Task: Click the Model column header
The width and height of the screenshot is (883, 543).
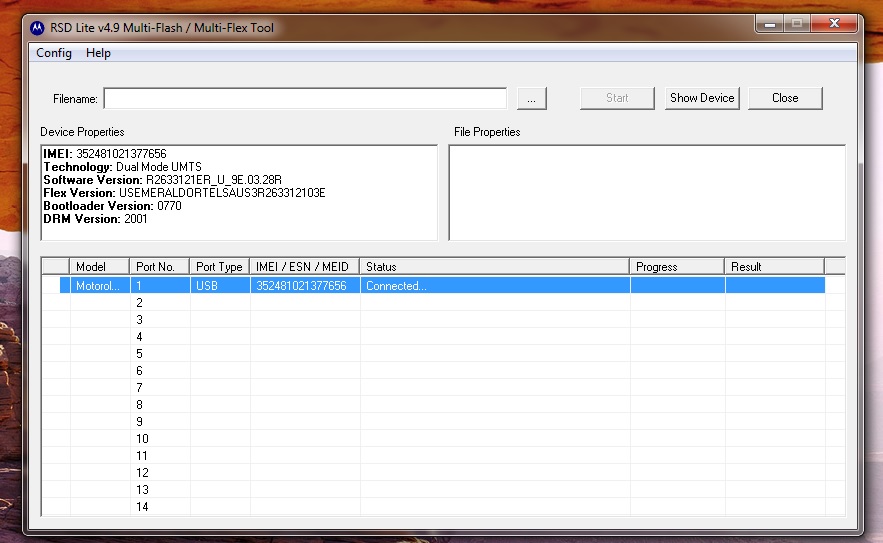Action: click(x=99, y=266)
